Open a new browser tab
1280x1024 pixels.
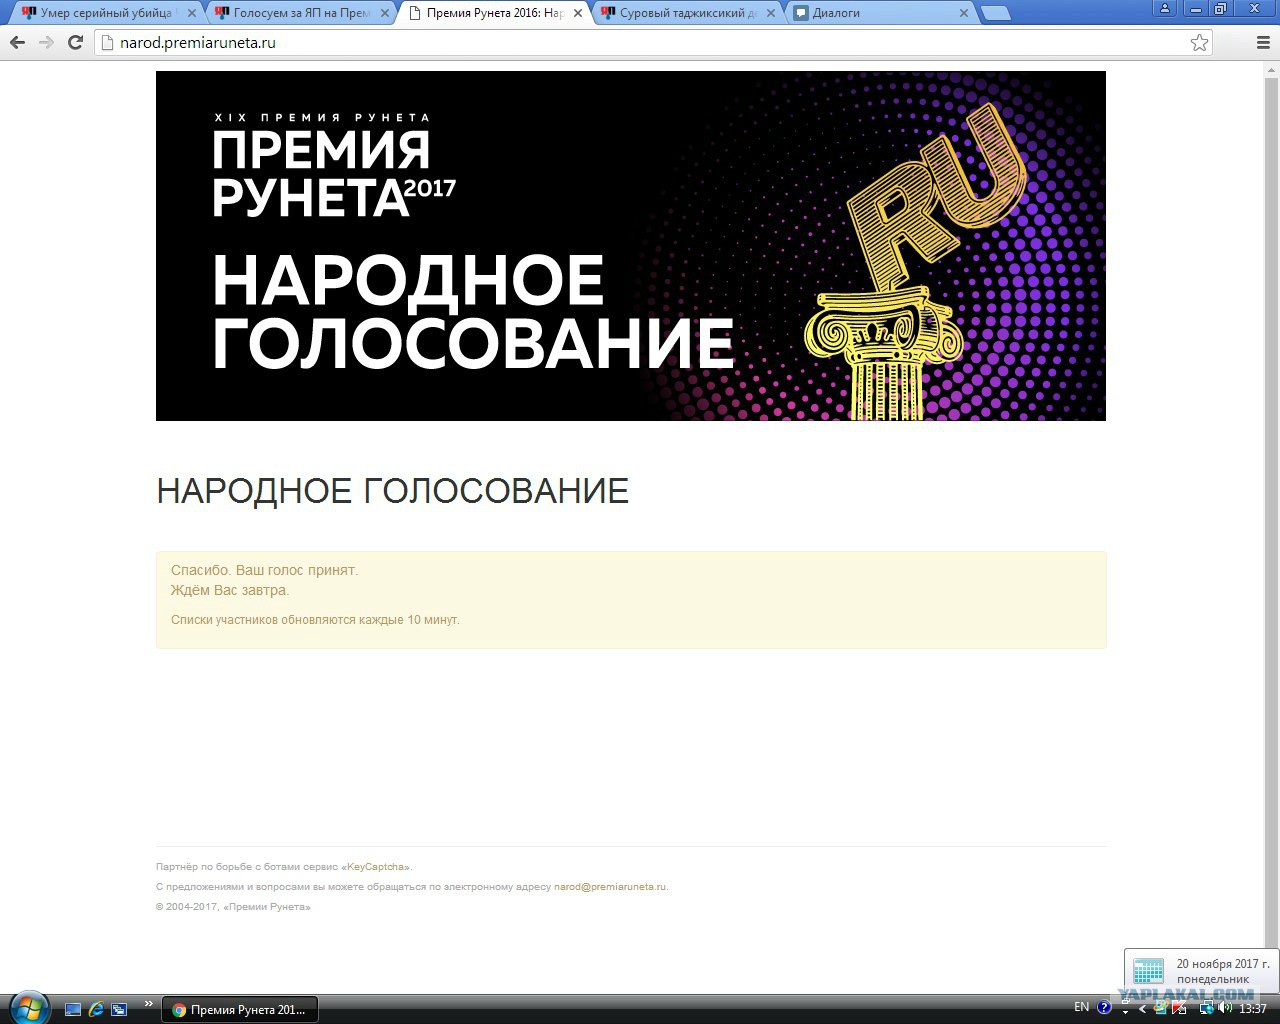995,13
